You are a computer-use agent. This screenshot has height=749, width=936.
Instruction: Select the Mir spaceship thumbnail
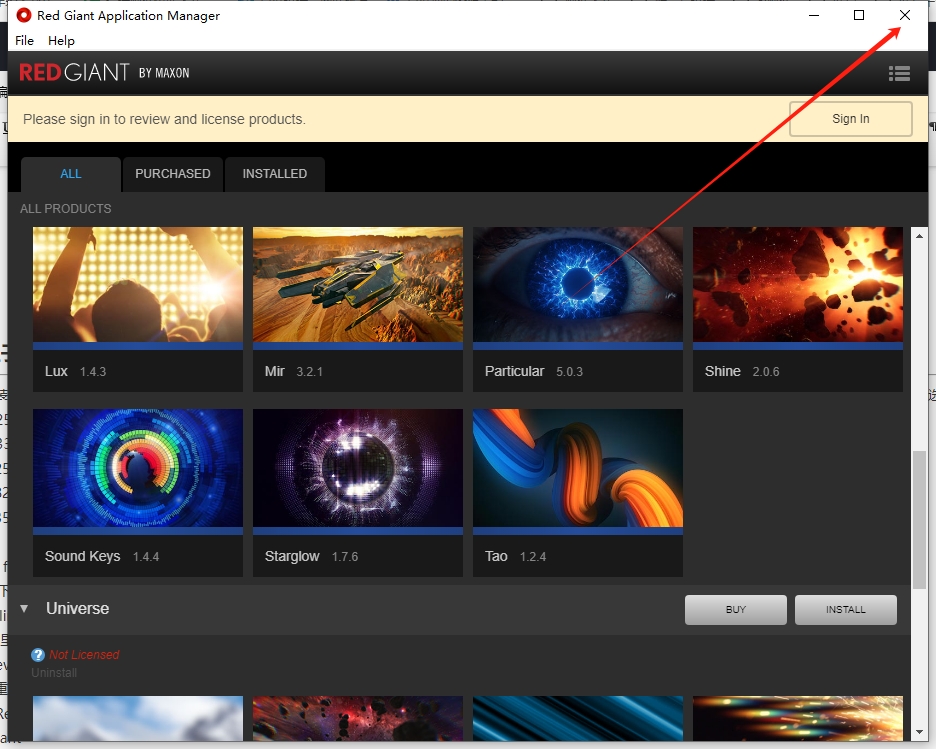click(358, 284)
